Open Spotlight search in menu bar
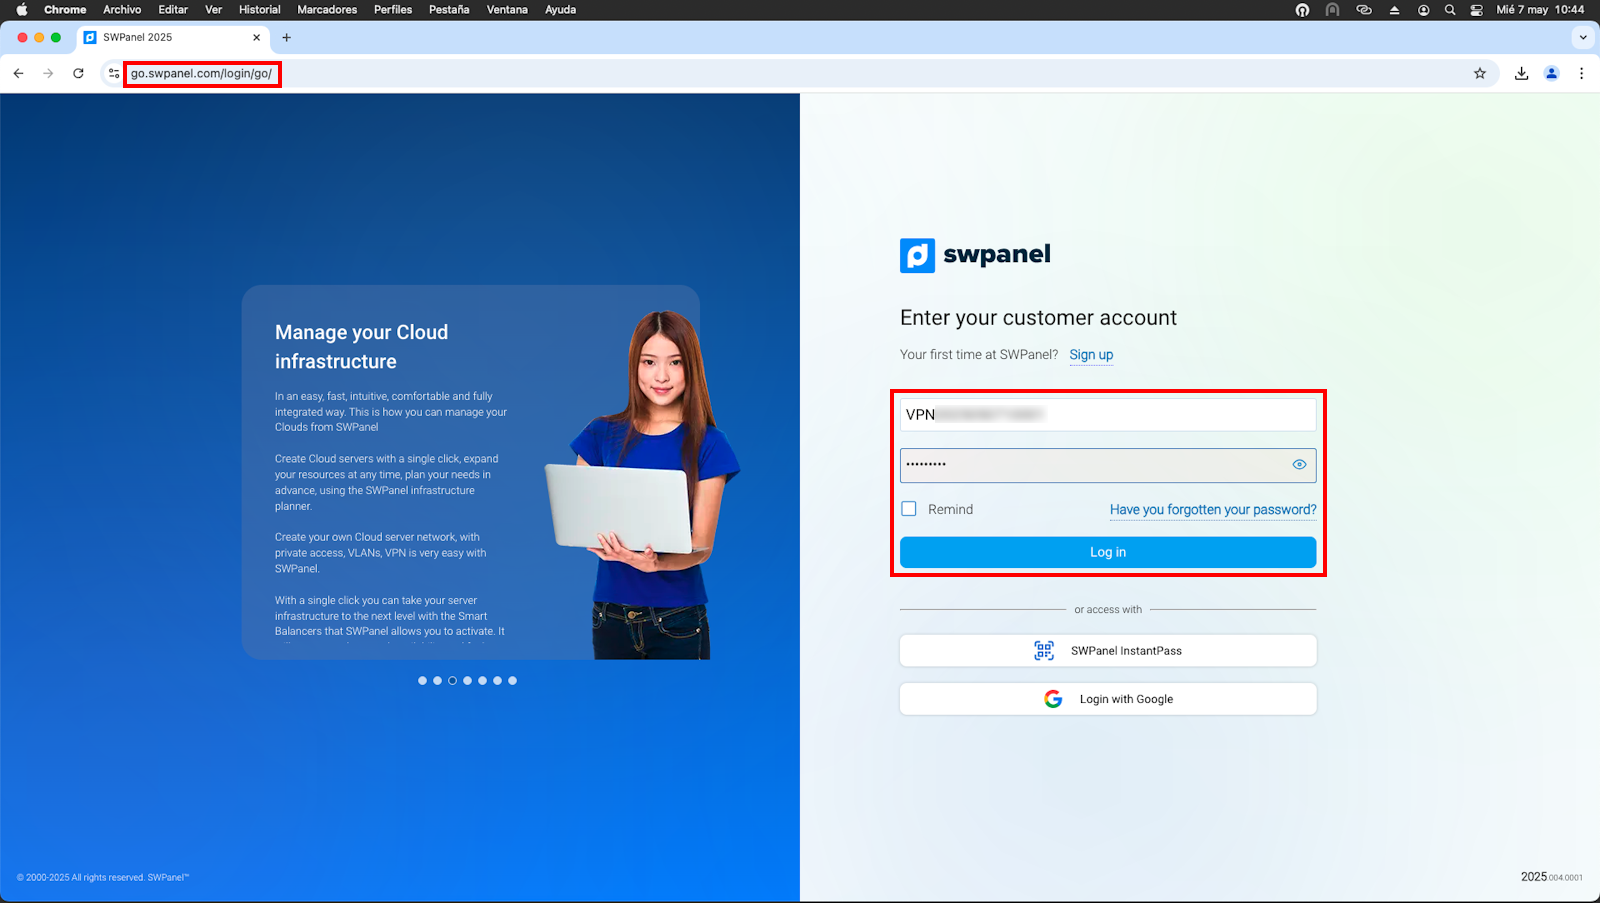 click(1450, 10)
